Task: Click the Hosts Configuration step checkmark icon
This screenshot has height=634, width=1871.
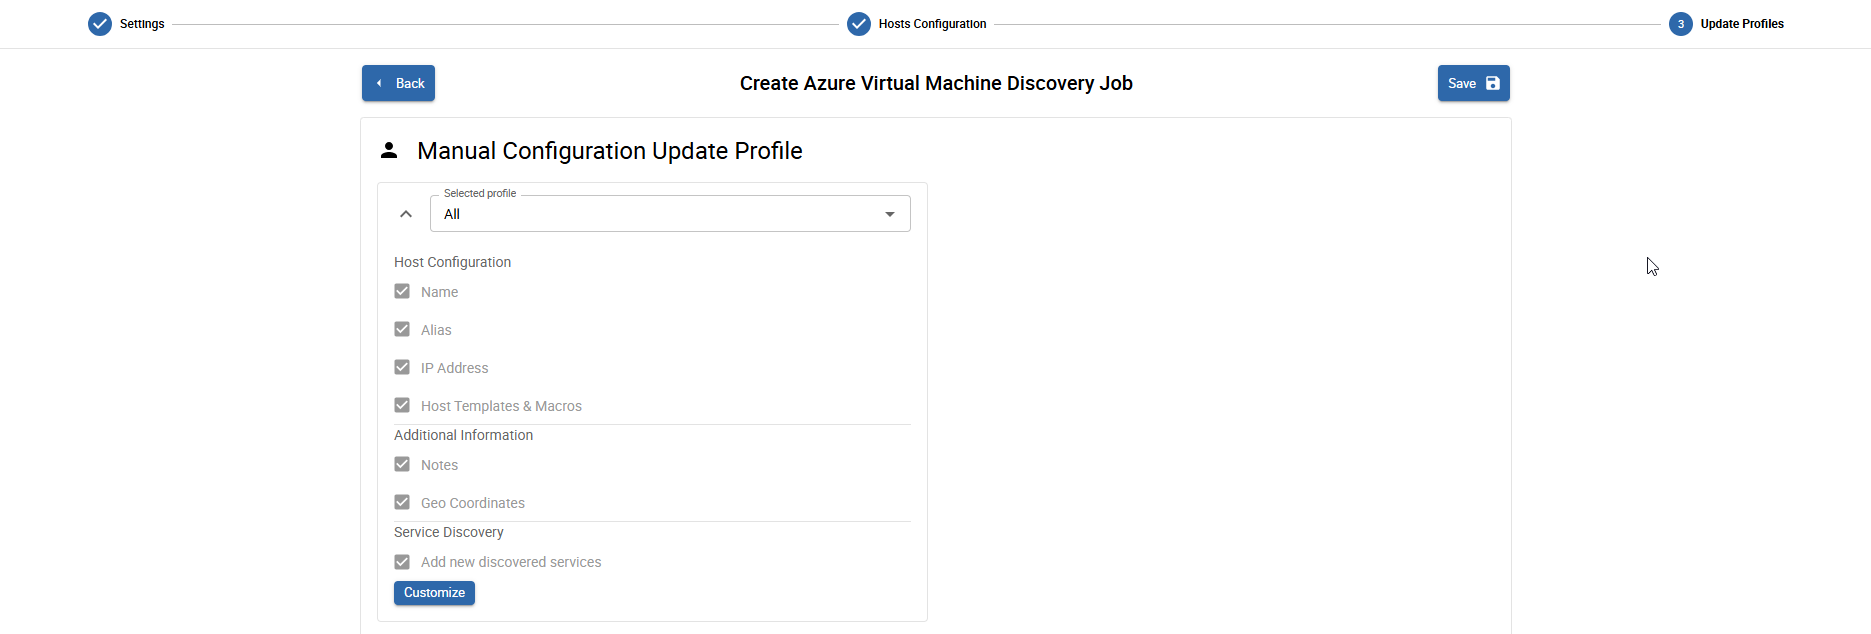Action: pyautogui.click(x=859, y=24)
